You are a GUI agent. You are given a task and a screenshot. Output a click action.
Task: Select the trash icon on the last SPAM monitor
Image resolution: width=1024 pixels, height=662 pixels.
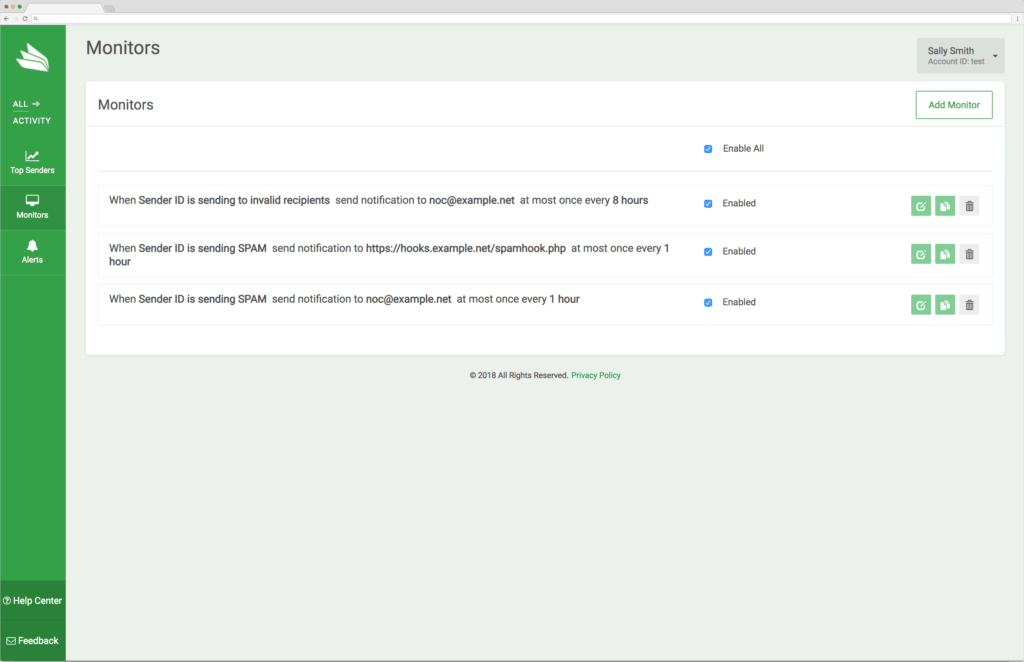click(x=969, y=304)
